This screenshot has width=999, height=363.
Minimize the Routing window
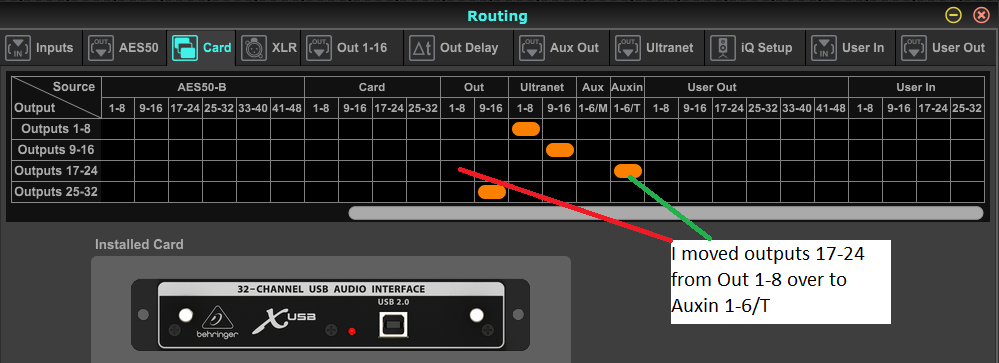click(953, 15)
